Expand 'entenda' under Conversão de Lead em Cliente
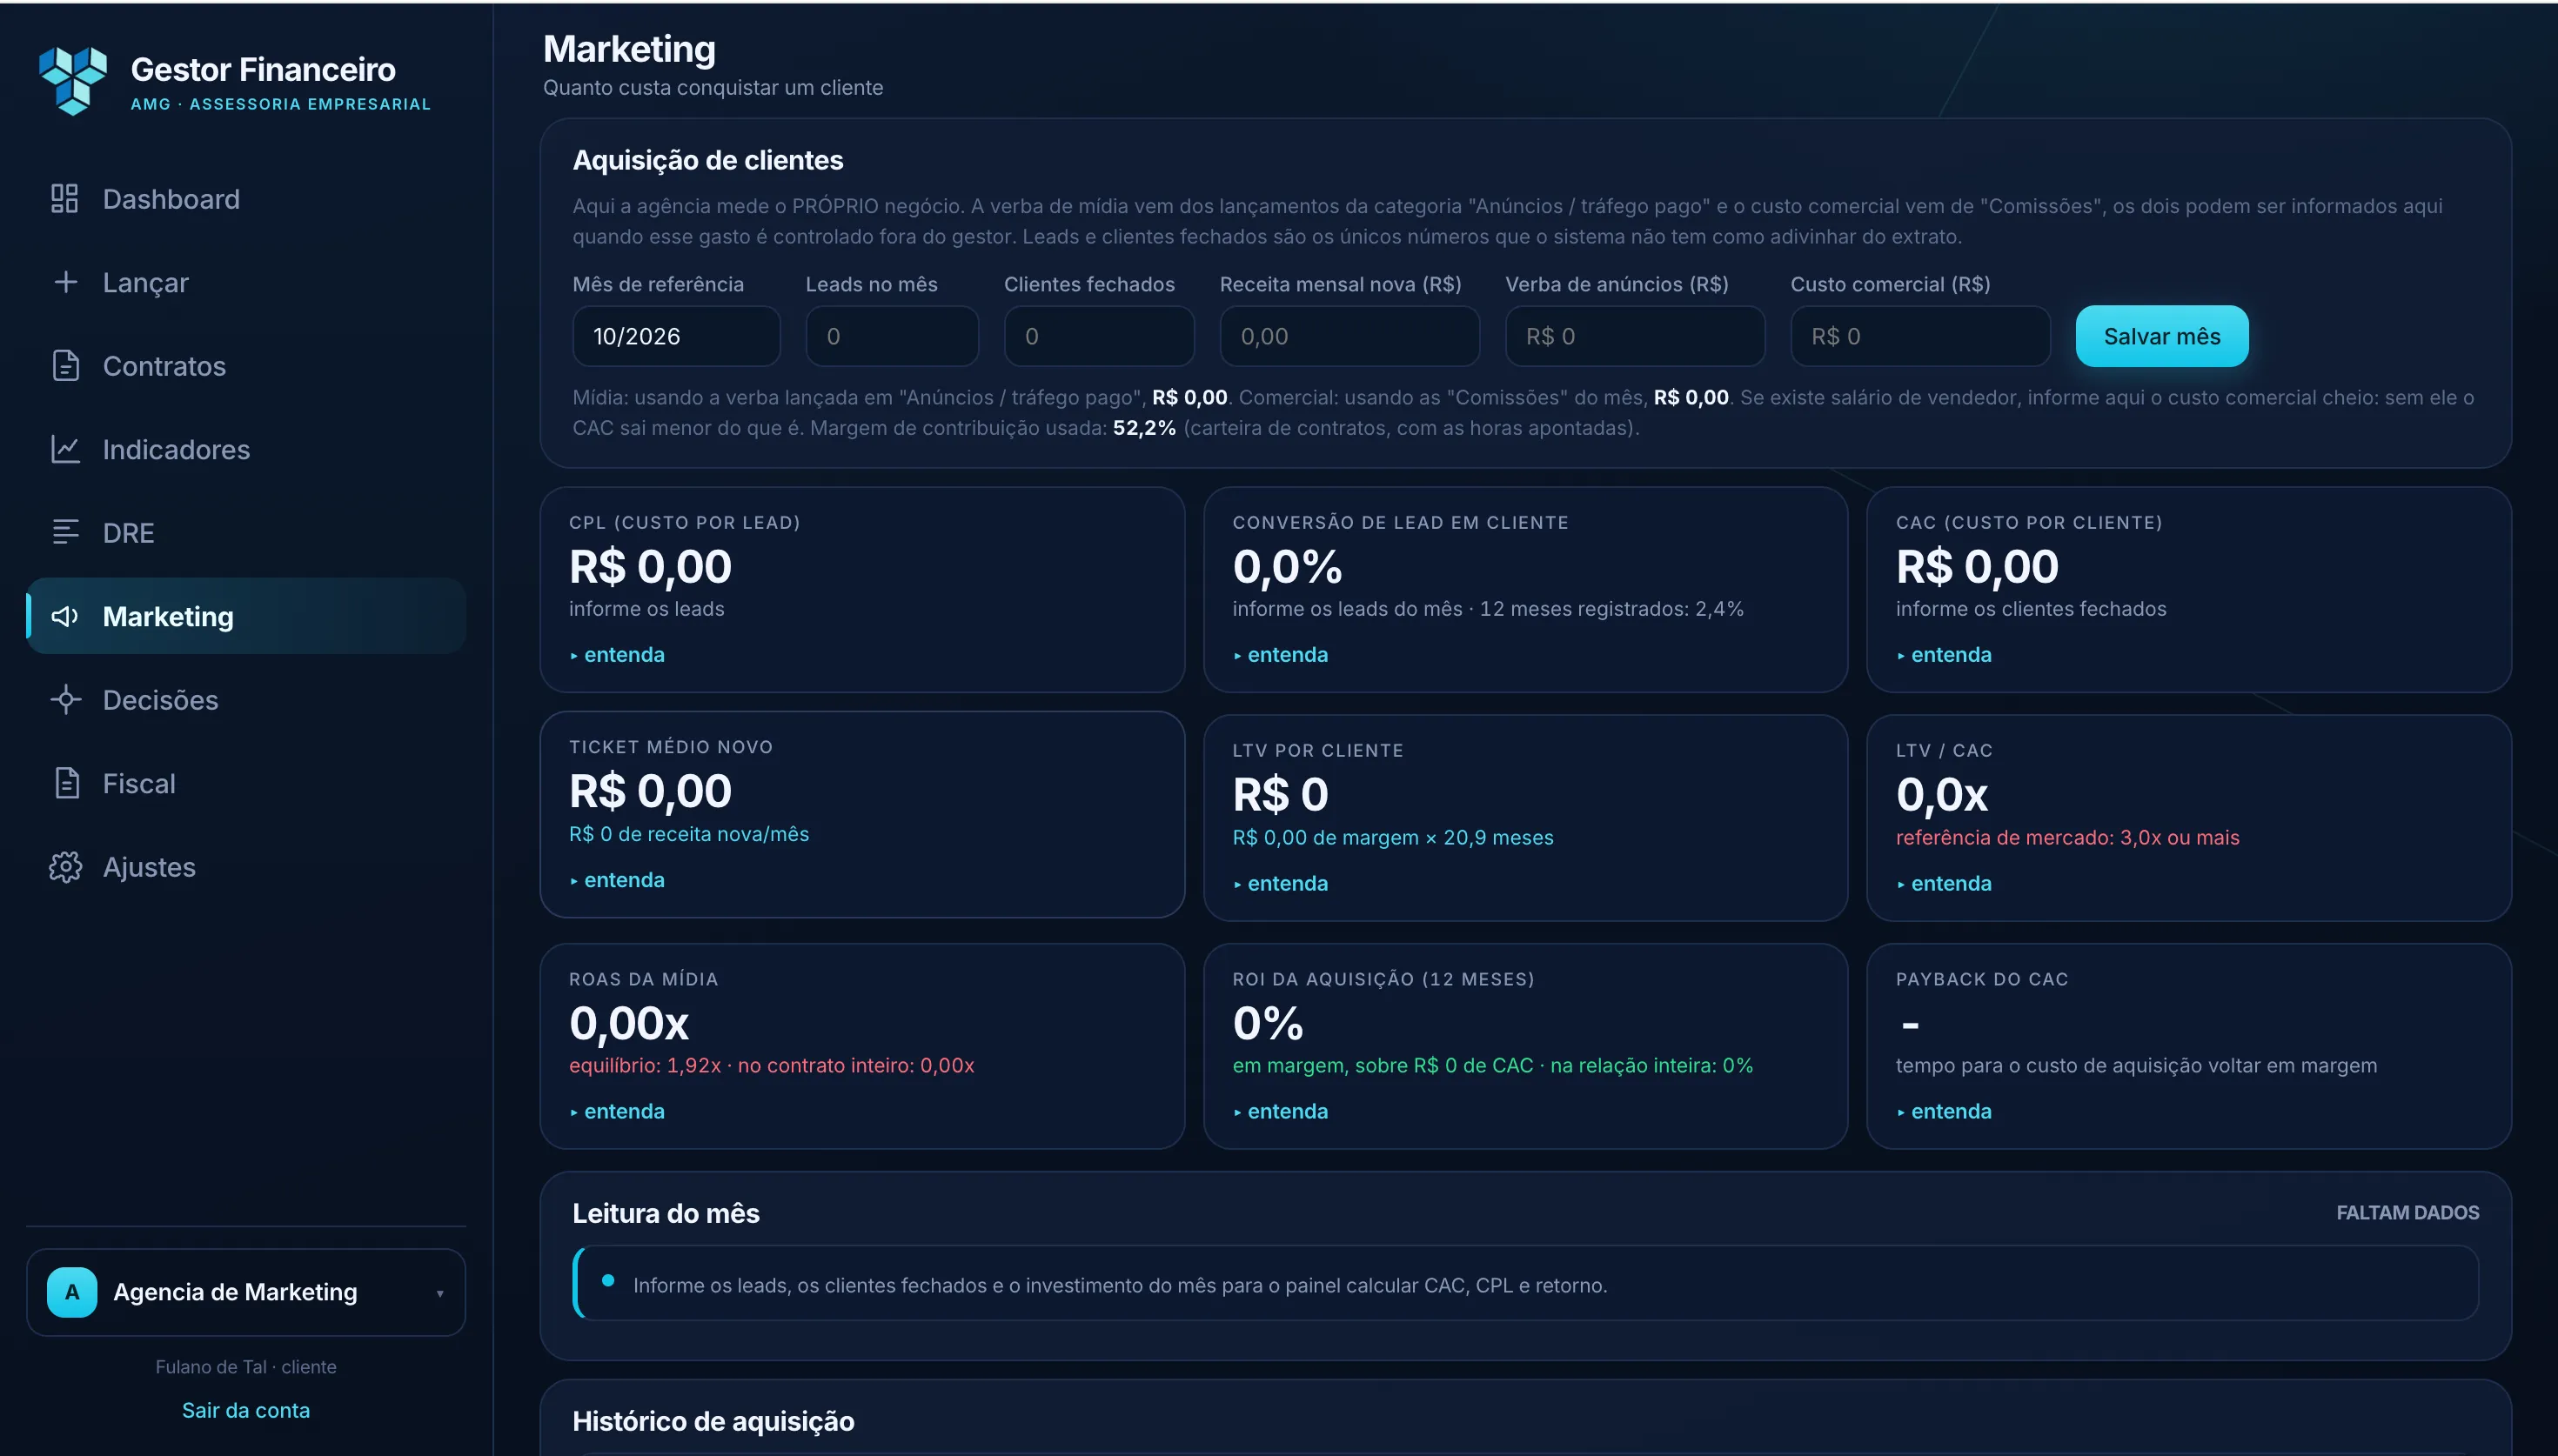 pyautogui.click(x=1281, y=655)
